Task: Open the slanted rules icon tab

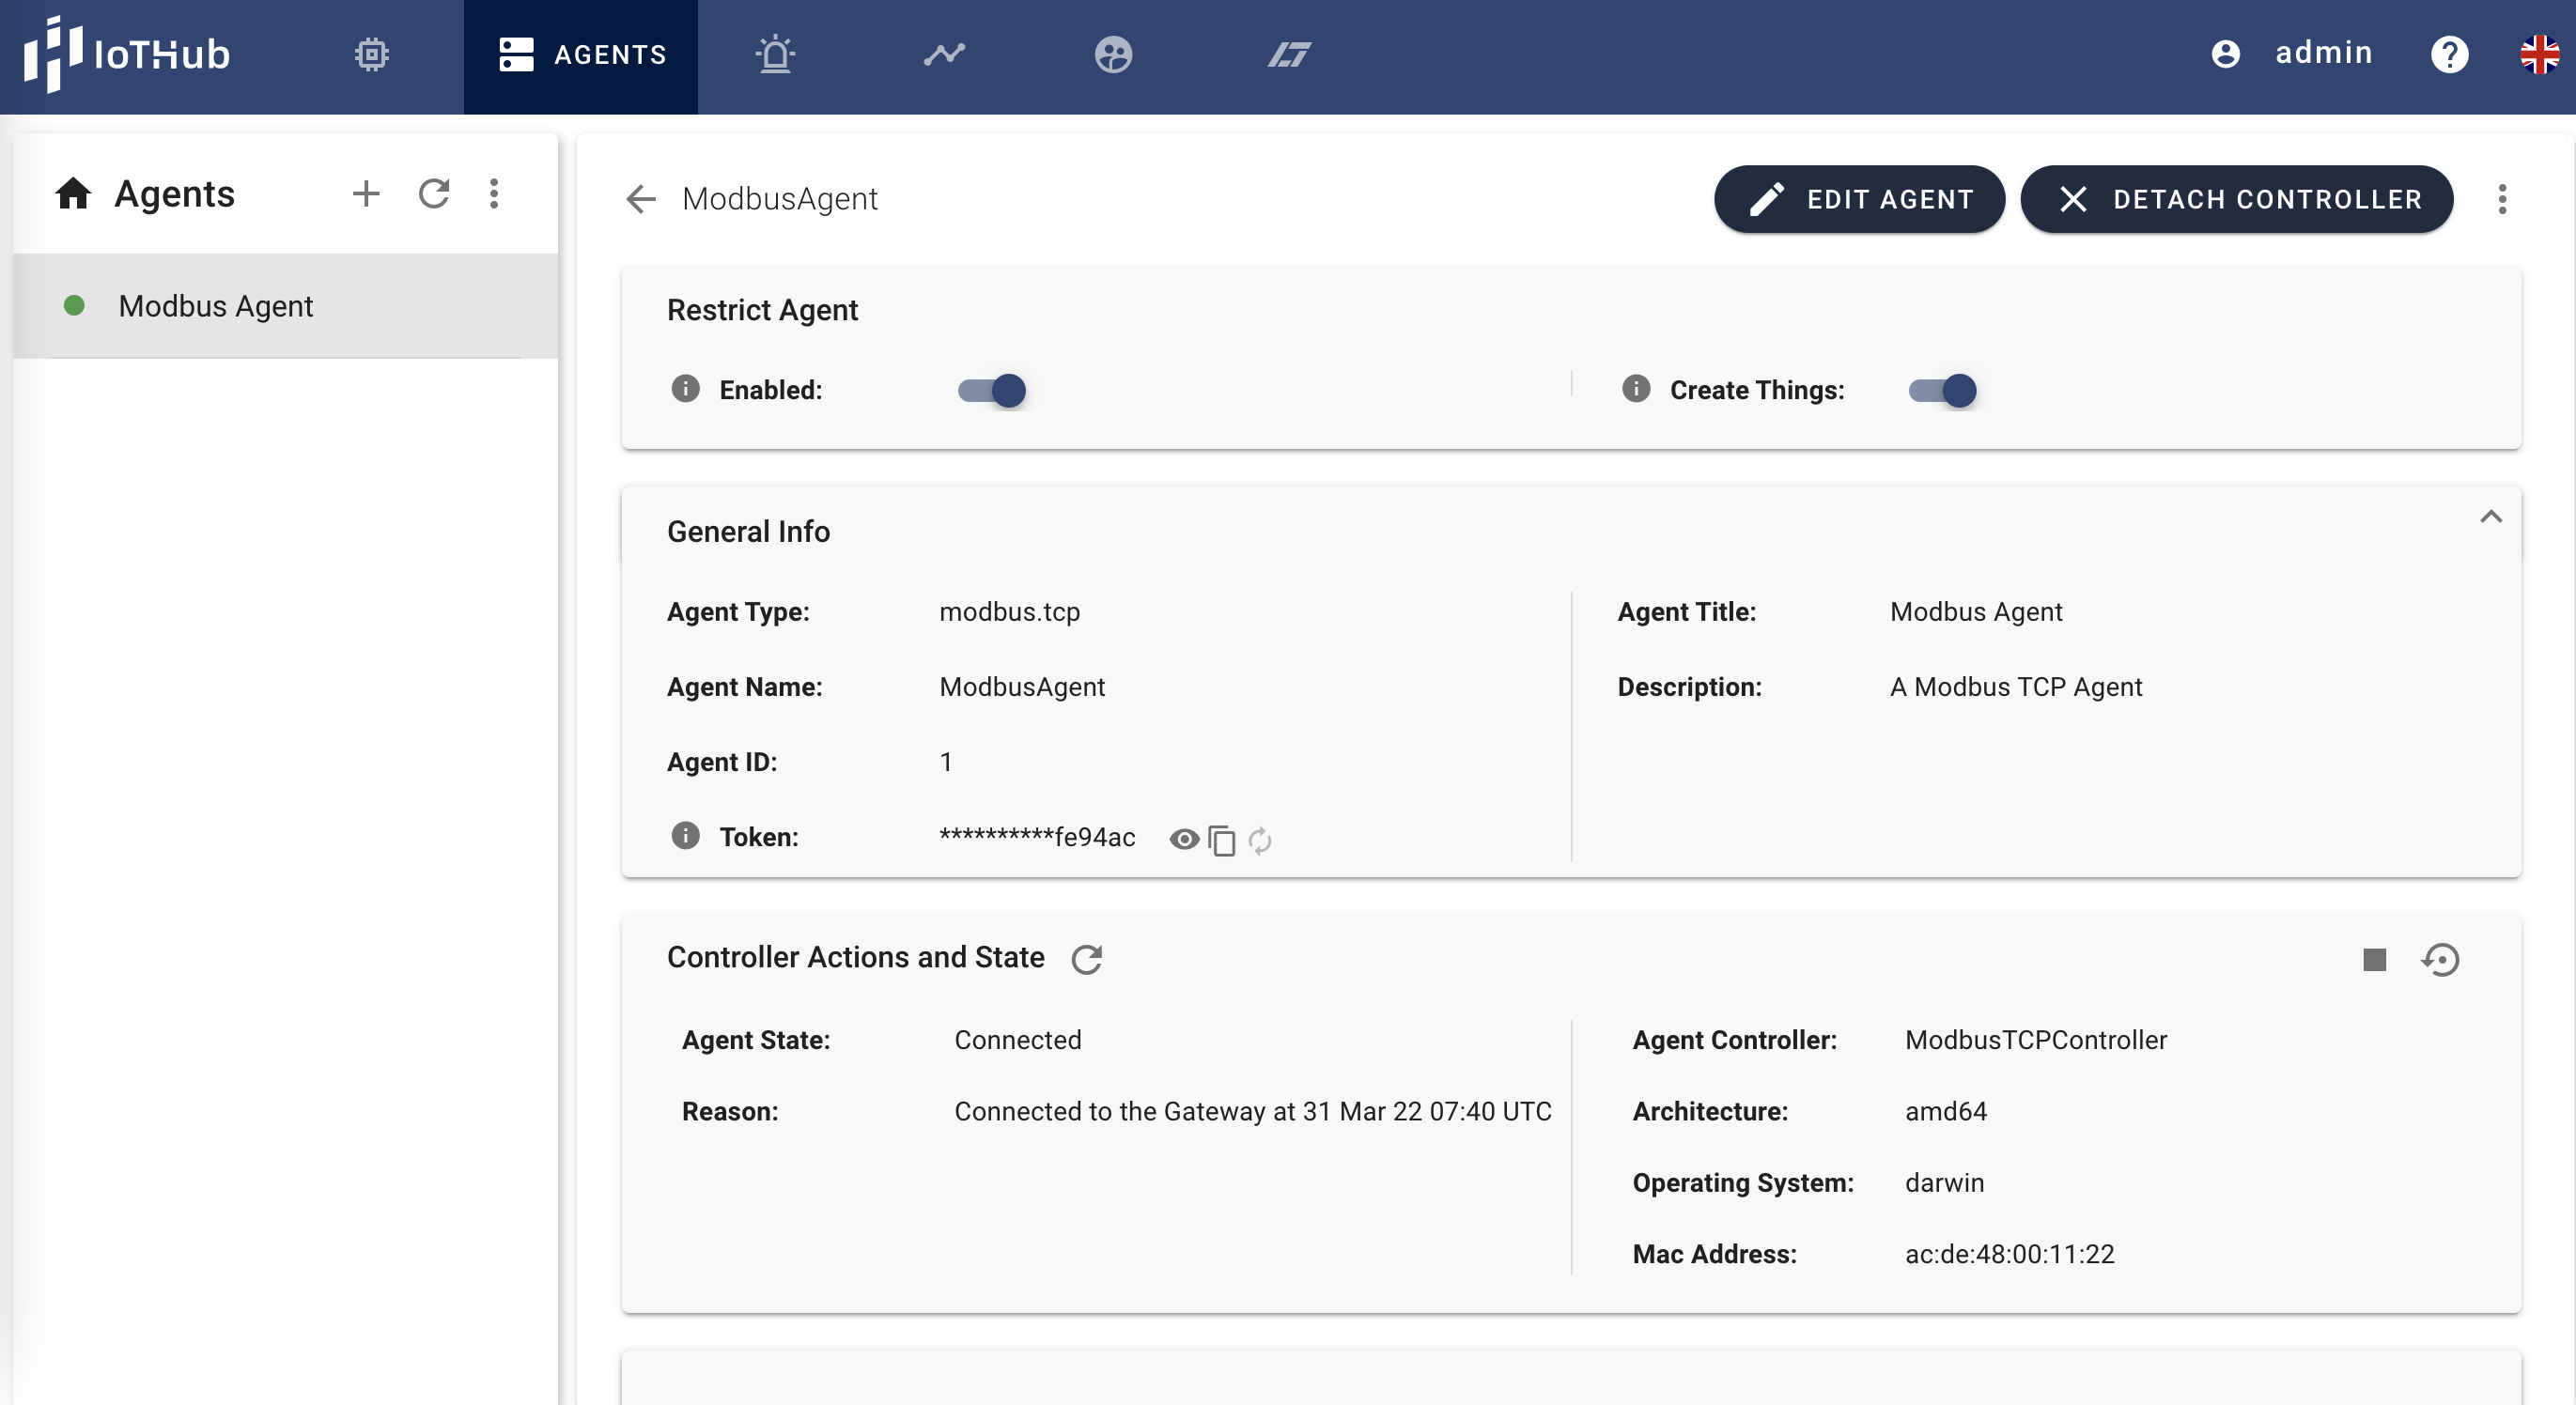Action: pyautogui.click(x=1289, y=54)
